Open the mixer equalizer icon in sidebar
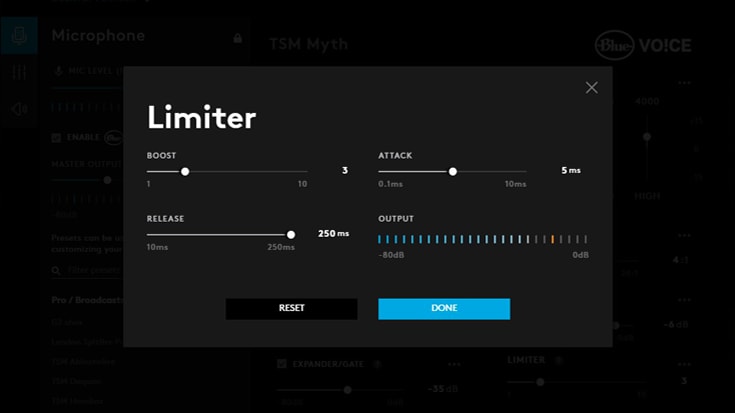The image size is (735, 413). pyautogui.click(x=19, y=73)
